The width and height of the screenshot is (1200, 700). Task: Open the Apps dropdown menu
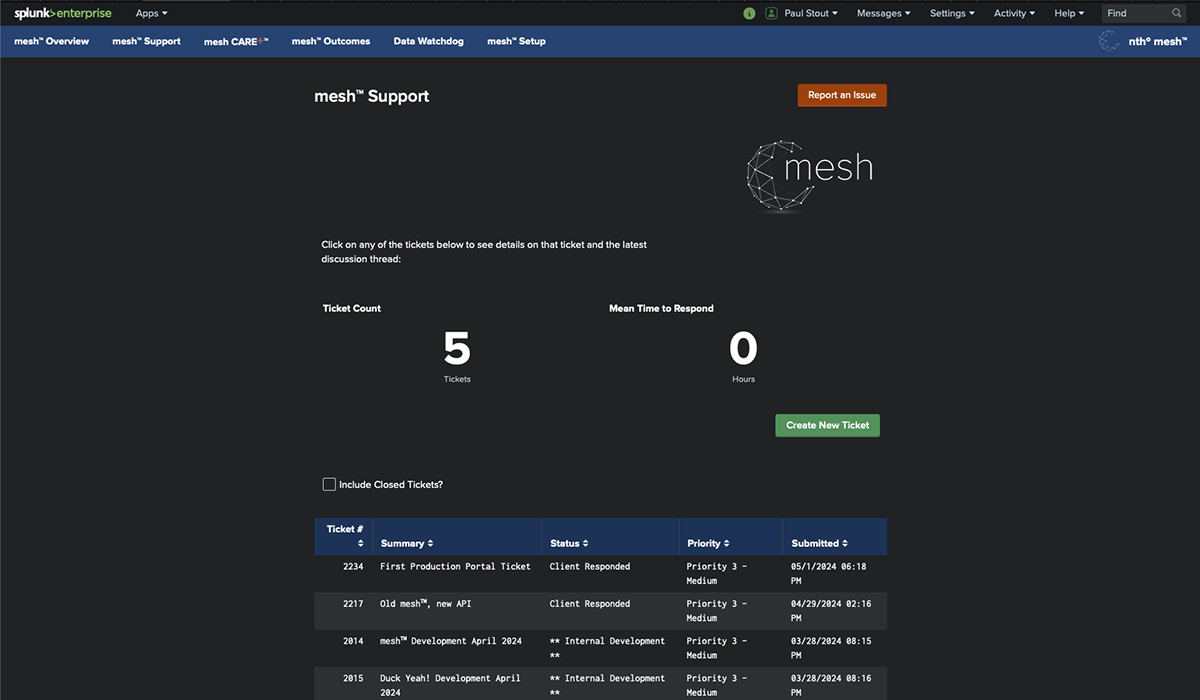[x=152, y=13]
